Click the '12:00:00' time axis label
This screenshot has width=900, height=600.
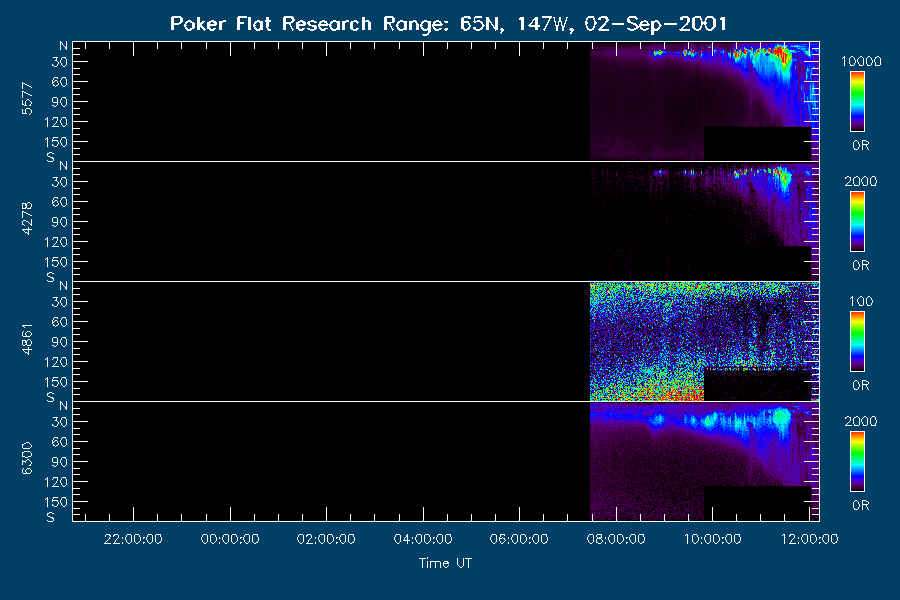tap(809, 539)
